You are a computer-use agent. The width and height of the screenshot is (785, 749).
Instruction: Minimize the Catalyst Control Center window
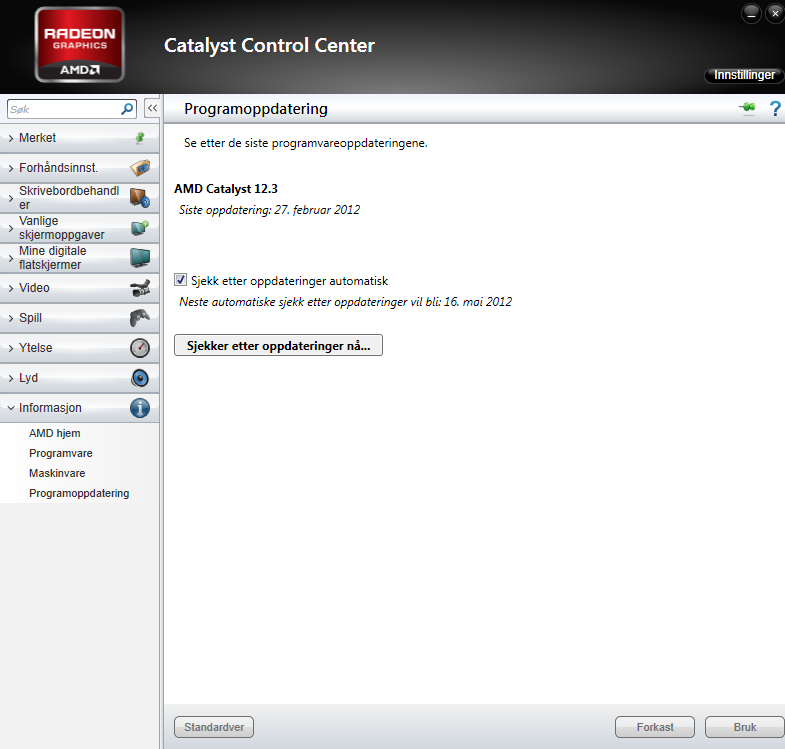pyautogui.click(x=751, y=14)
